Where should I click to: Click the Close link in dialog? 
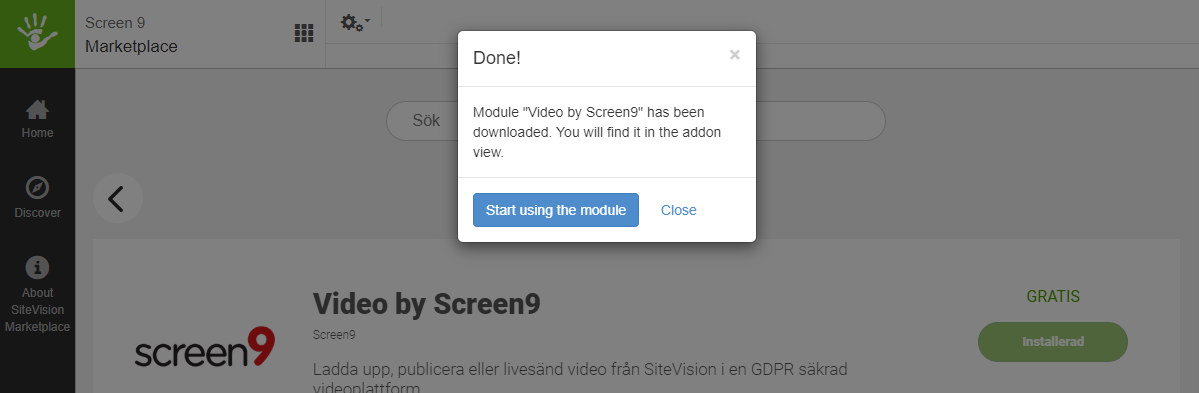(x=679, y=210)
